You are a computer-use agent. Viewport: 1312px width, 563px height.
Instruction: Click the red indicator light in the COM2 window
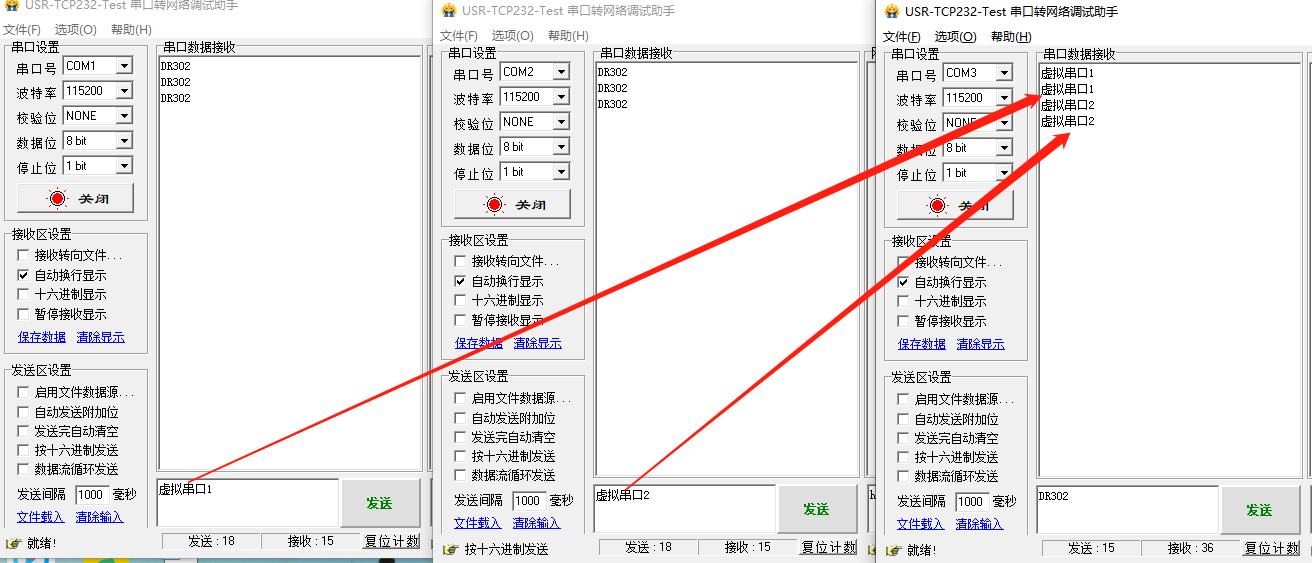coord(495,205)
